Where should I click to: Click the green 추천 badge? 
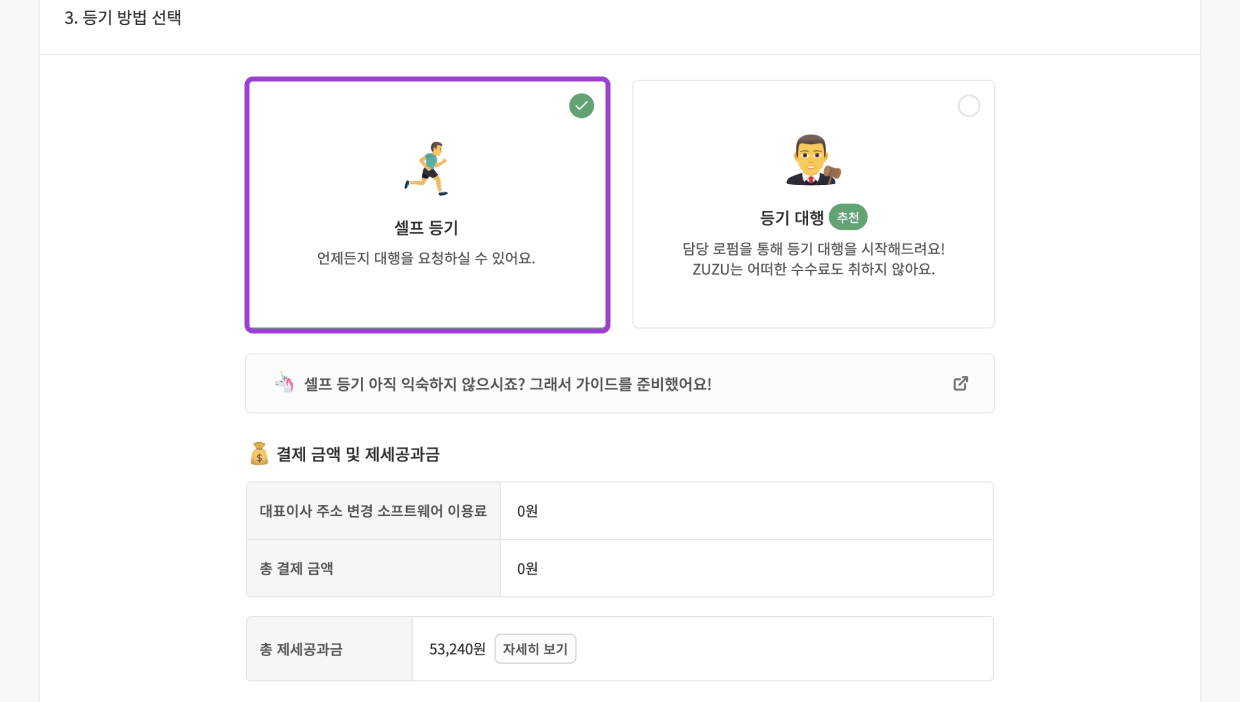click(848, 217)
